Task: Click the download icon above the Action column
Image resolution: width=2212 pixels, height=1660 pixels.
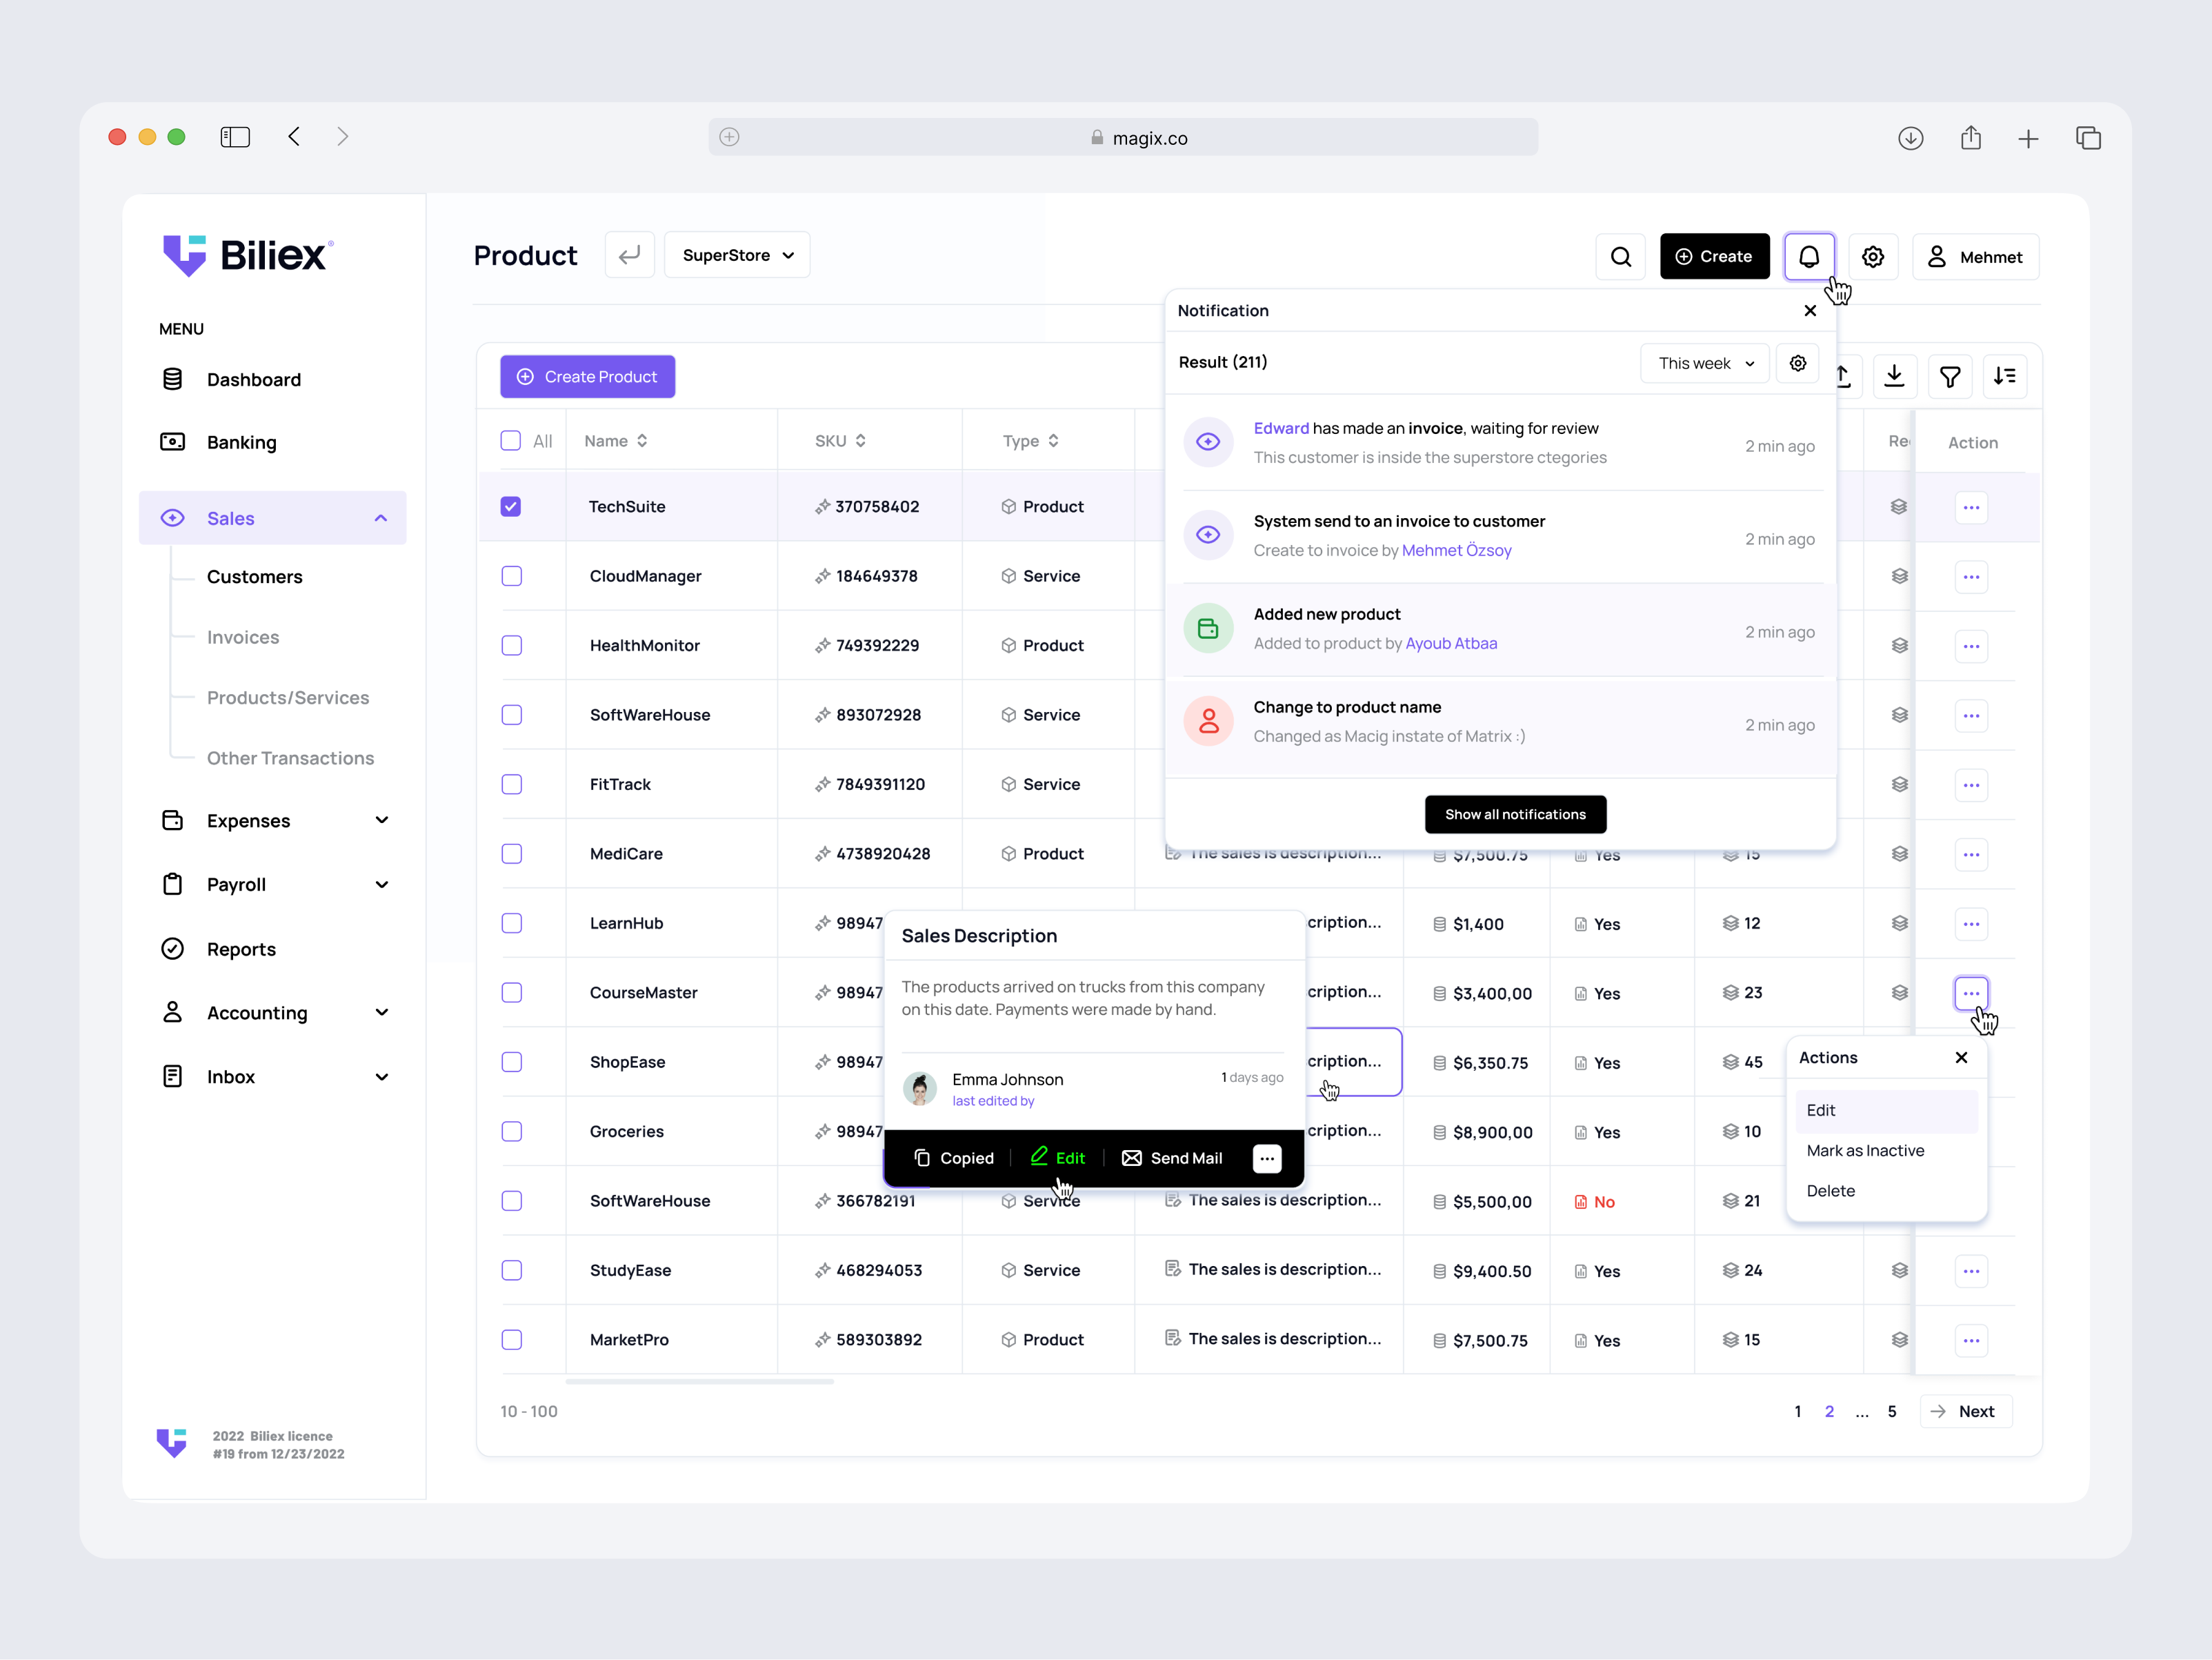Action: tap(1895, 376)
